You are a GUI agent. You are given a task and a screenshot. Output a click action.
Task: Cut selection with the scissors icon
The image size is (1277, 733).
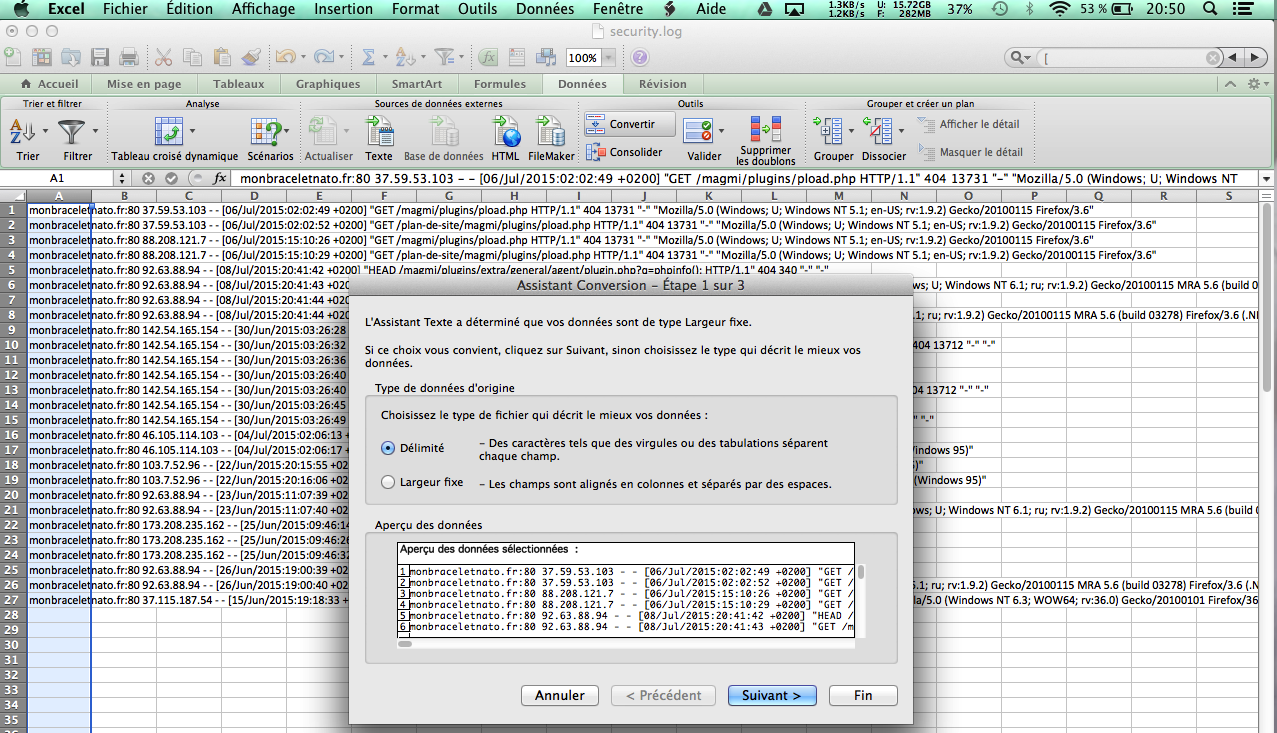pos(164,57)
